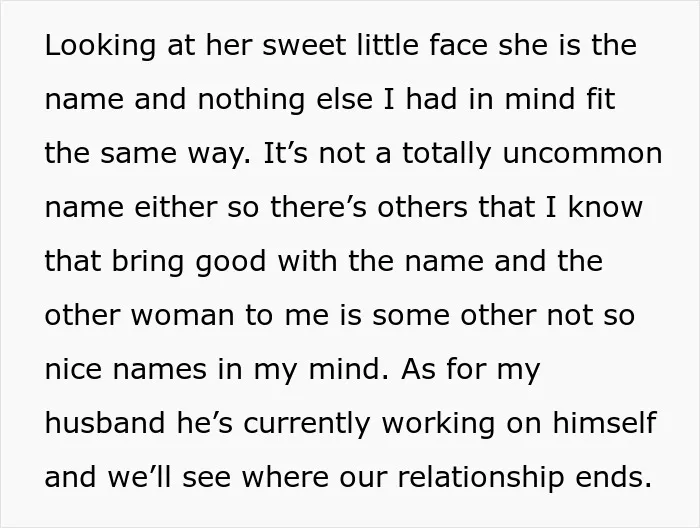Click the words "I know"
The width and height of the screenshot is (700, 528).
click(594, 207)
